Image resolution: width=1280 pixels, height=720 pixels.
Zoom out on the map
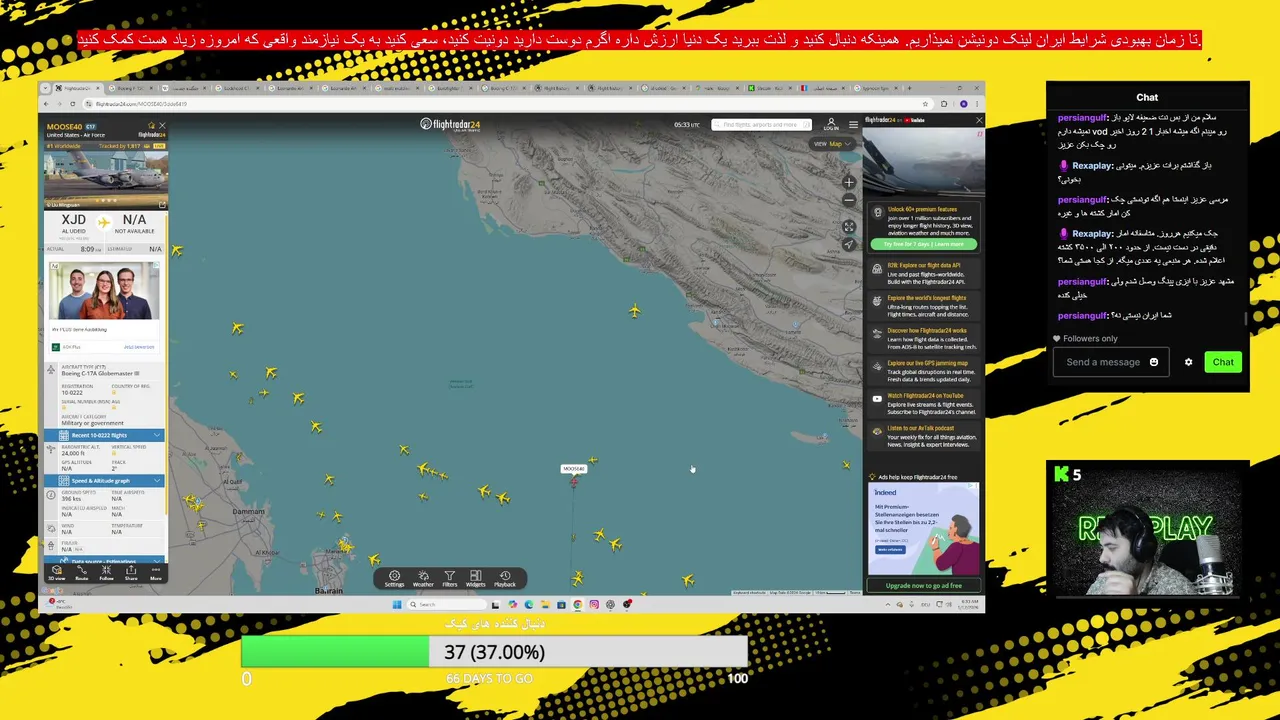point(849,199)
